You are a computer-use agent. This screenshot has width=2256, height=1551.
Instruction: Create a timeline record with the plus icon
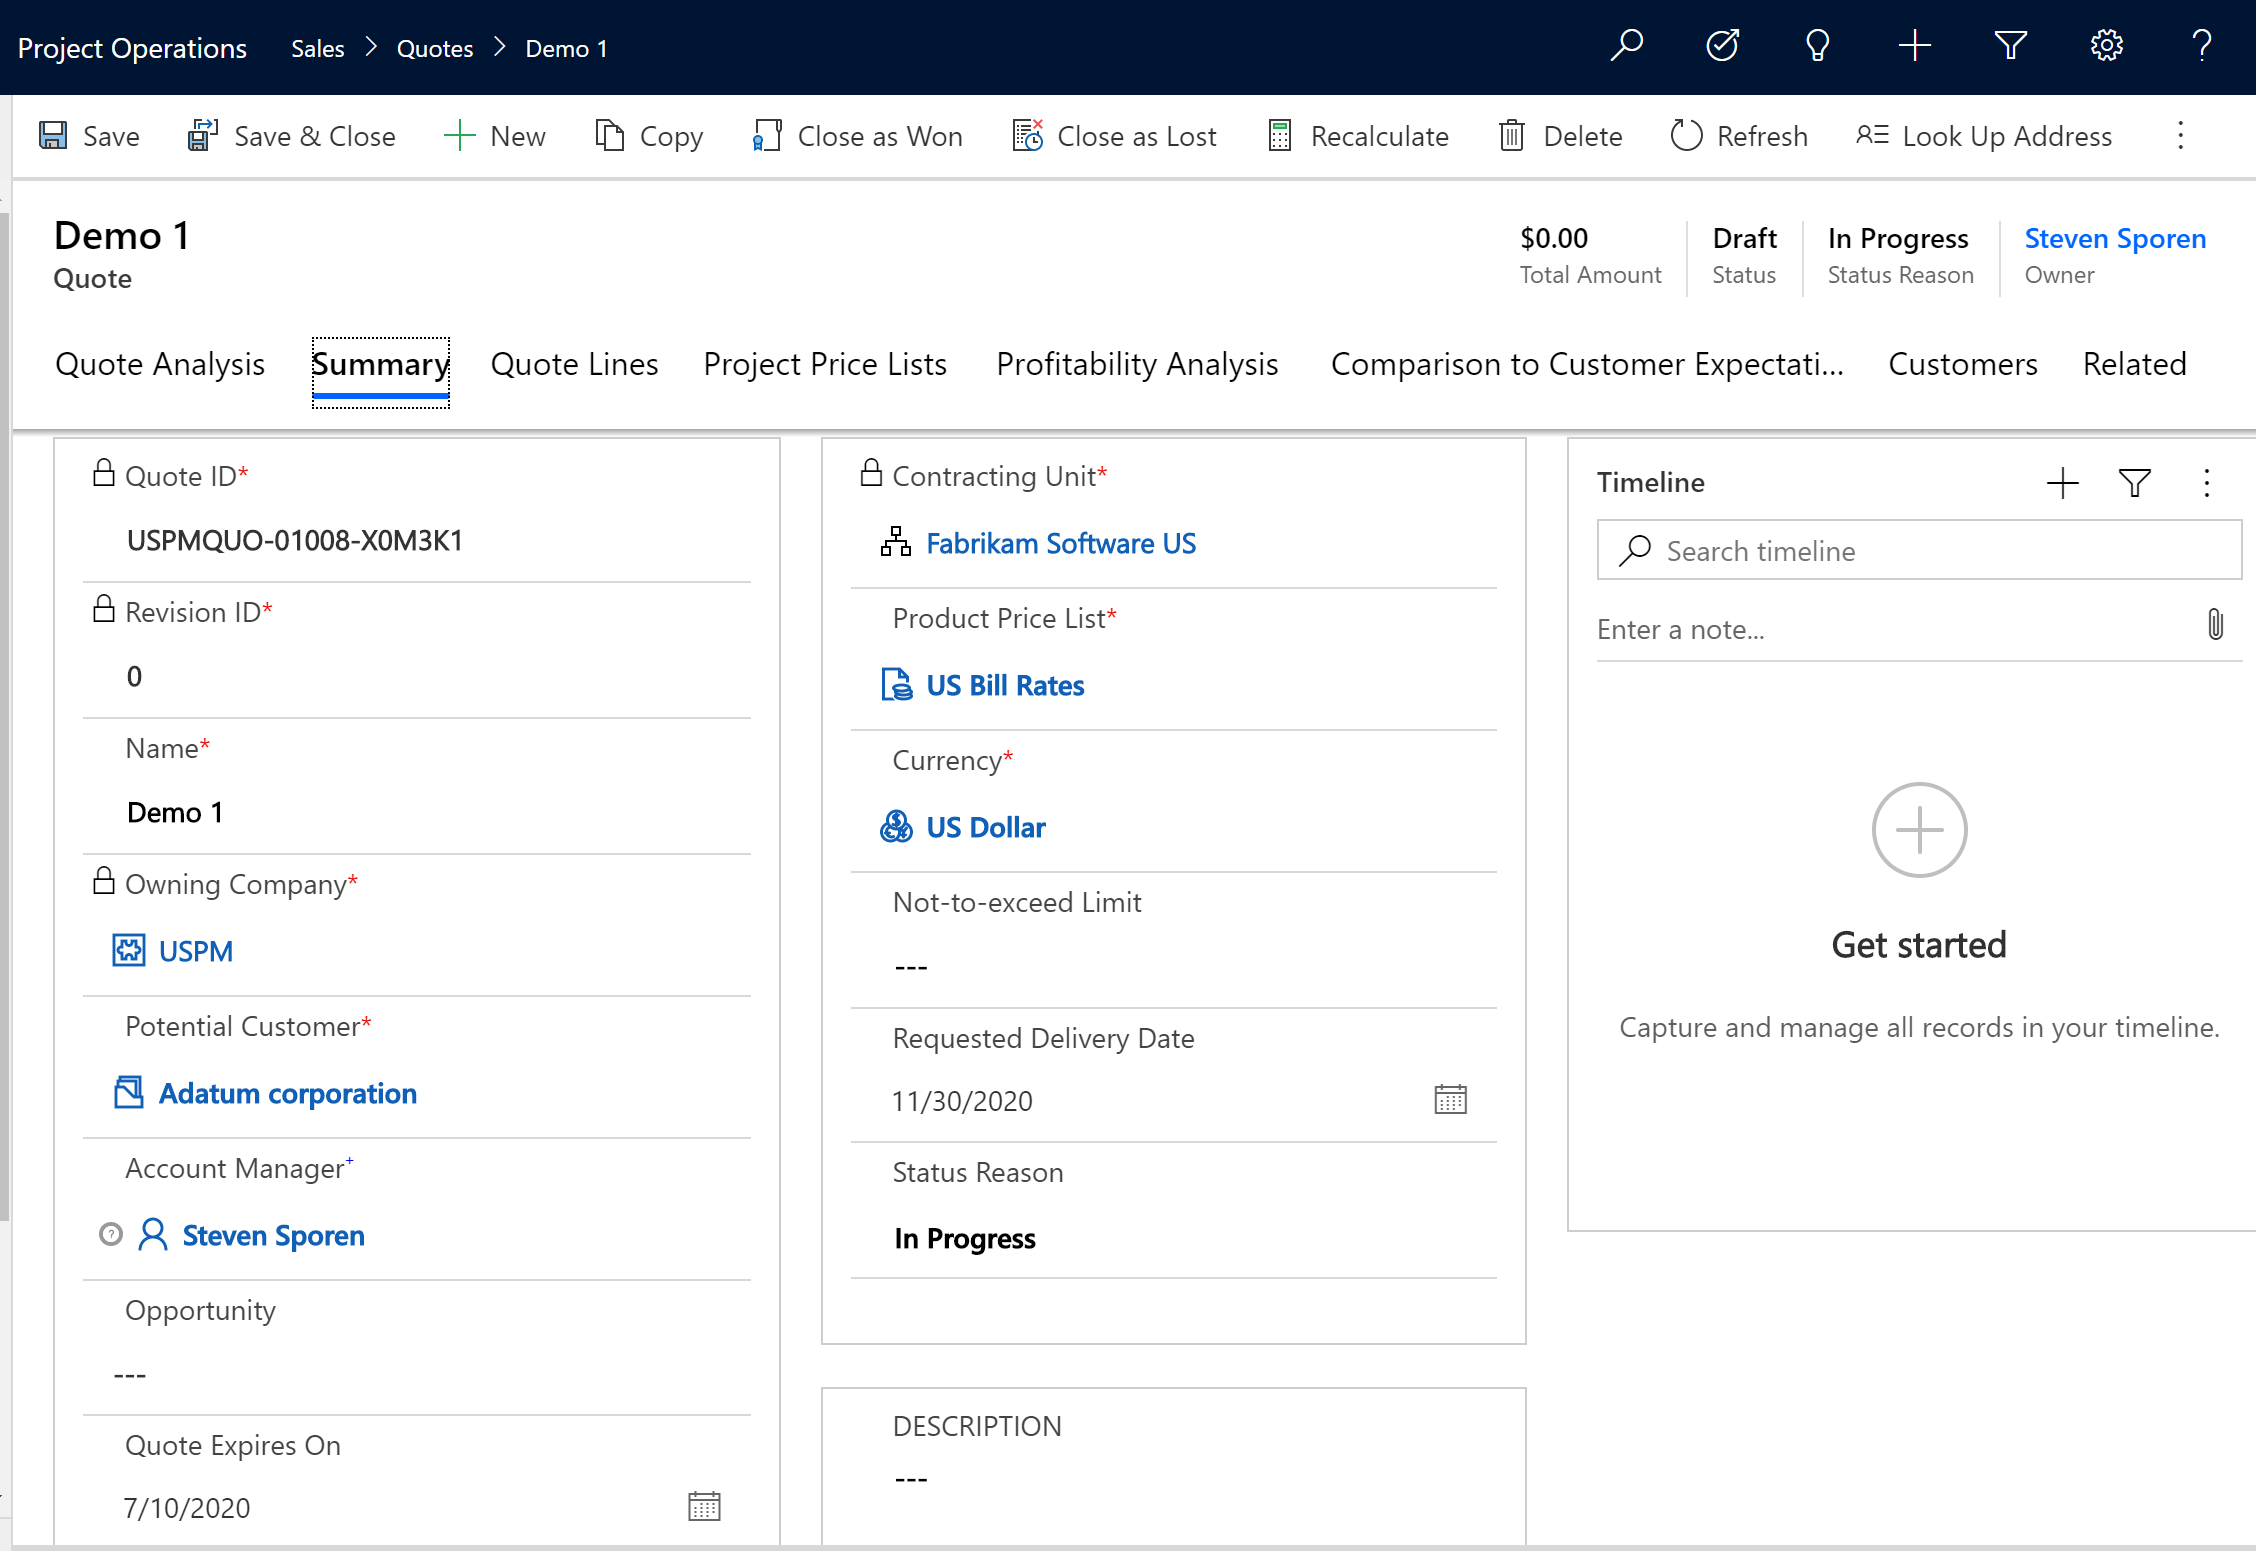pos(2062,483)
